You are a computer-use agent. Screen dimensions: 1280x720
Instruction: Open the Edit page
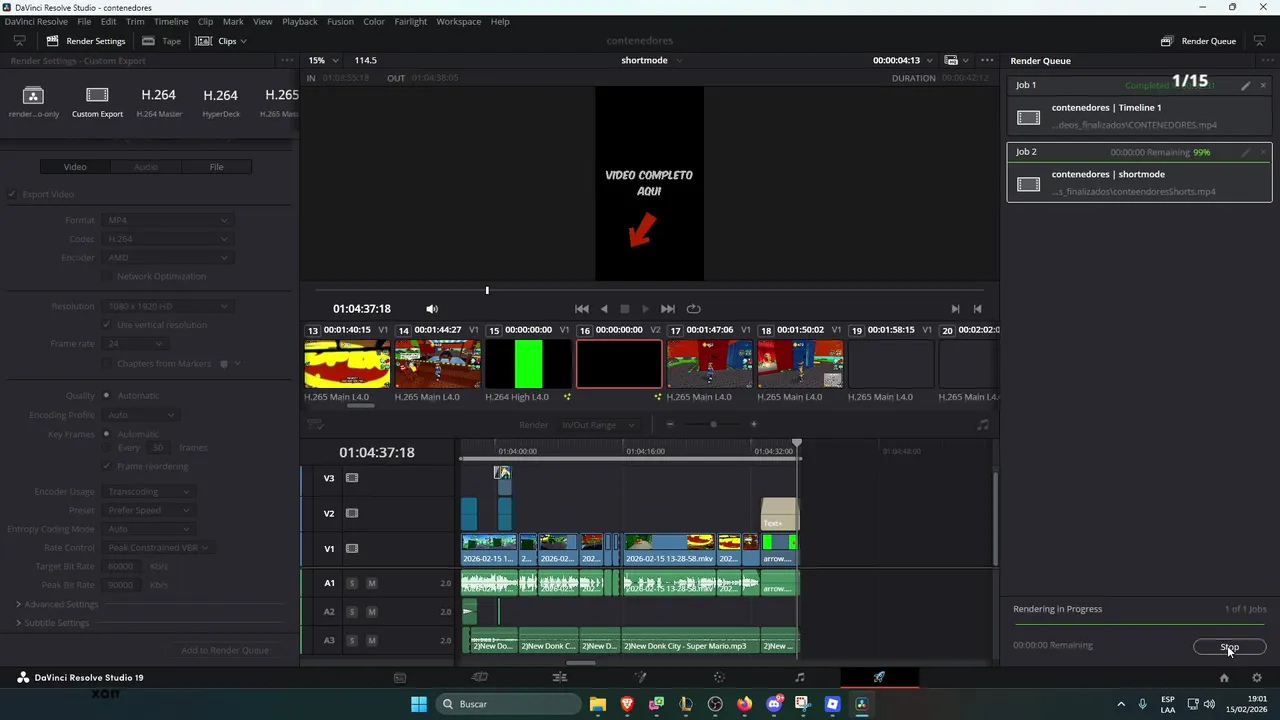[560, 677]
